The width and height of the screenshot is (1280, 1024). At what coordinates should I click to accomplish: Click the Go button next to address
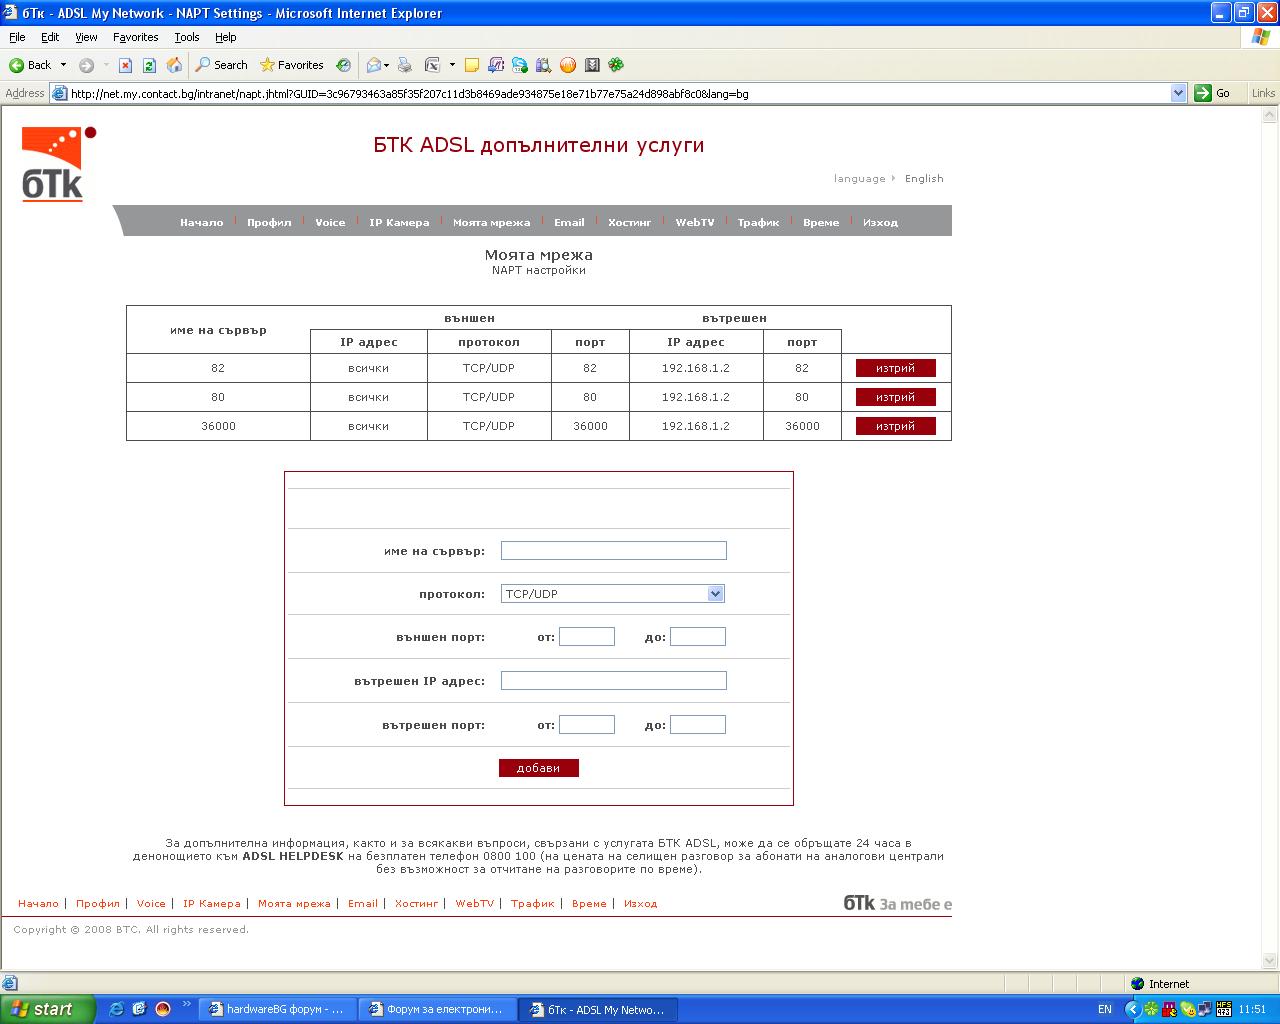(x=1213, y=93)
